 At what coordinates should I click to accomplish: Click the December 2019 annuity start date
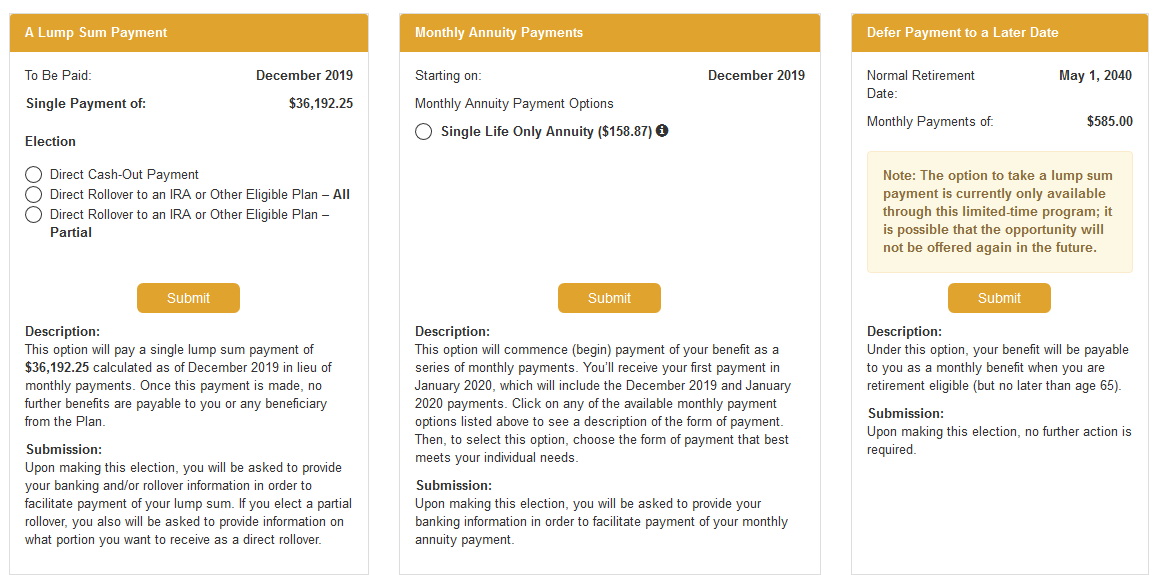click(756, 75)
